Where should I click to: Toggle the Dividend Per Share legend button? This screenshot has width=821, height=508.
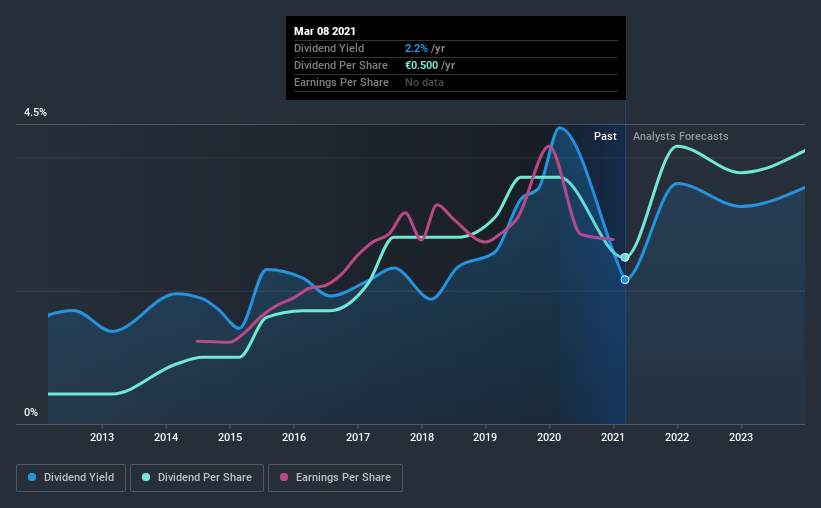tap(197, 478)
